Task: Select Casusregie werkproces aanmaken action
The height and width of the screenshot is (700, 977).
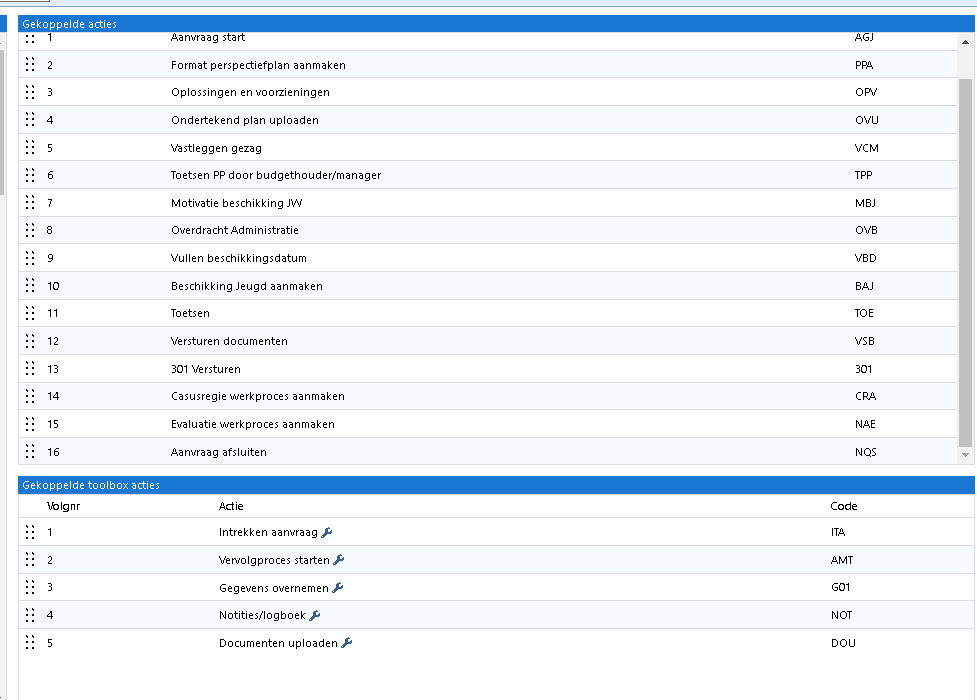Action: tap(258, 396)
